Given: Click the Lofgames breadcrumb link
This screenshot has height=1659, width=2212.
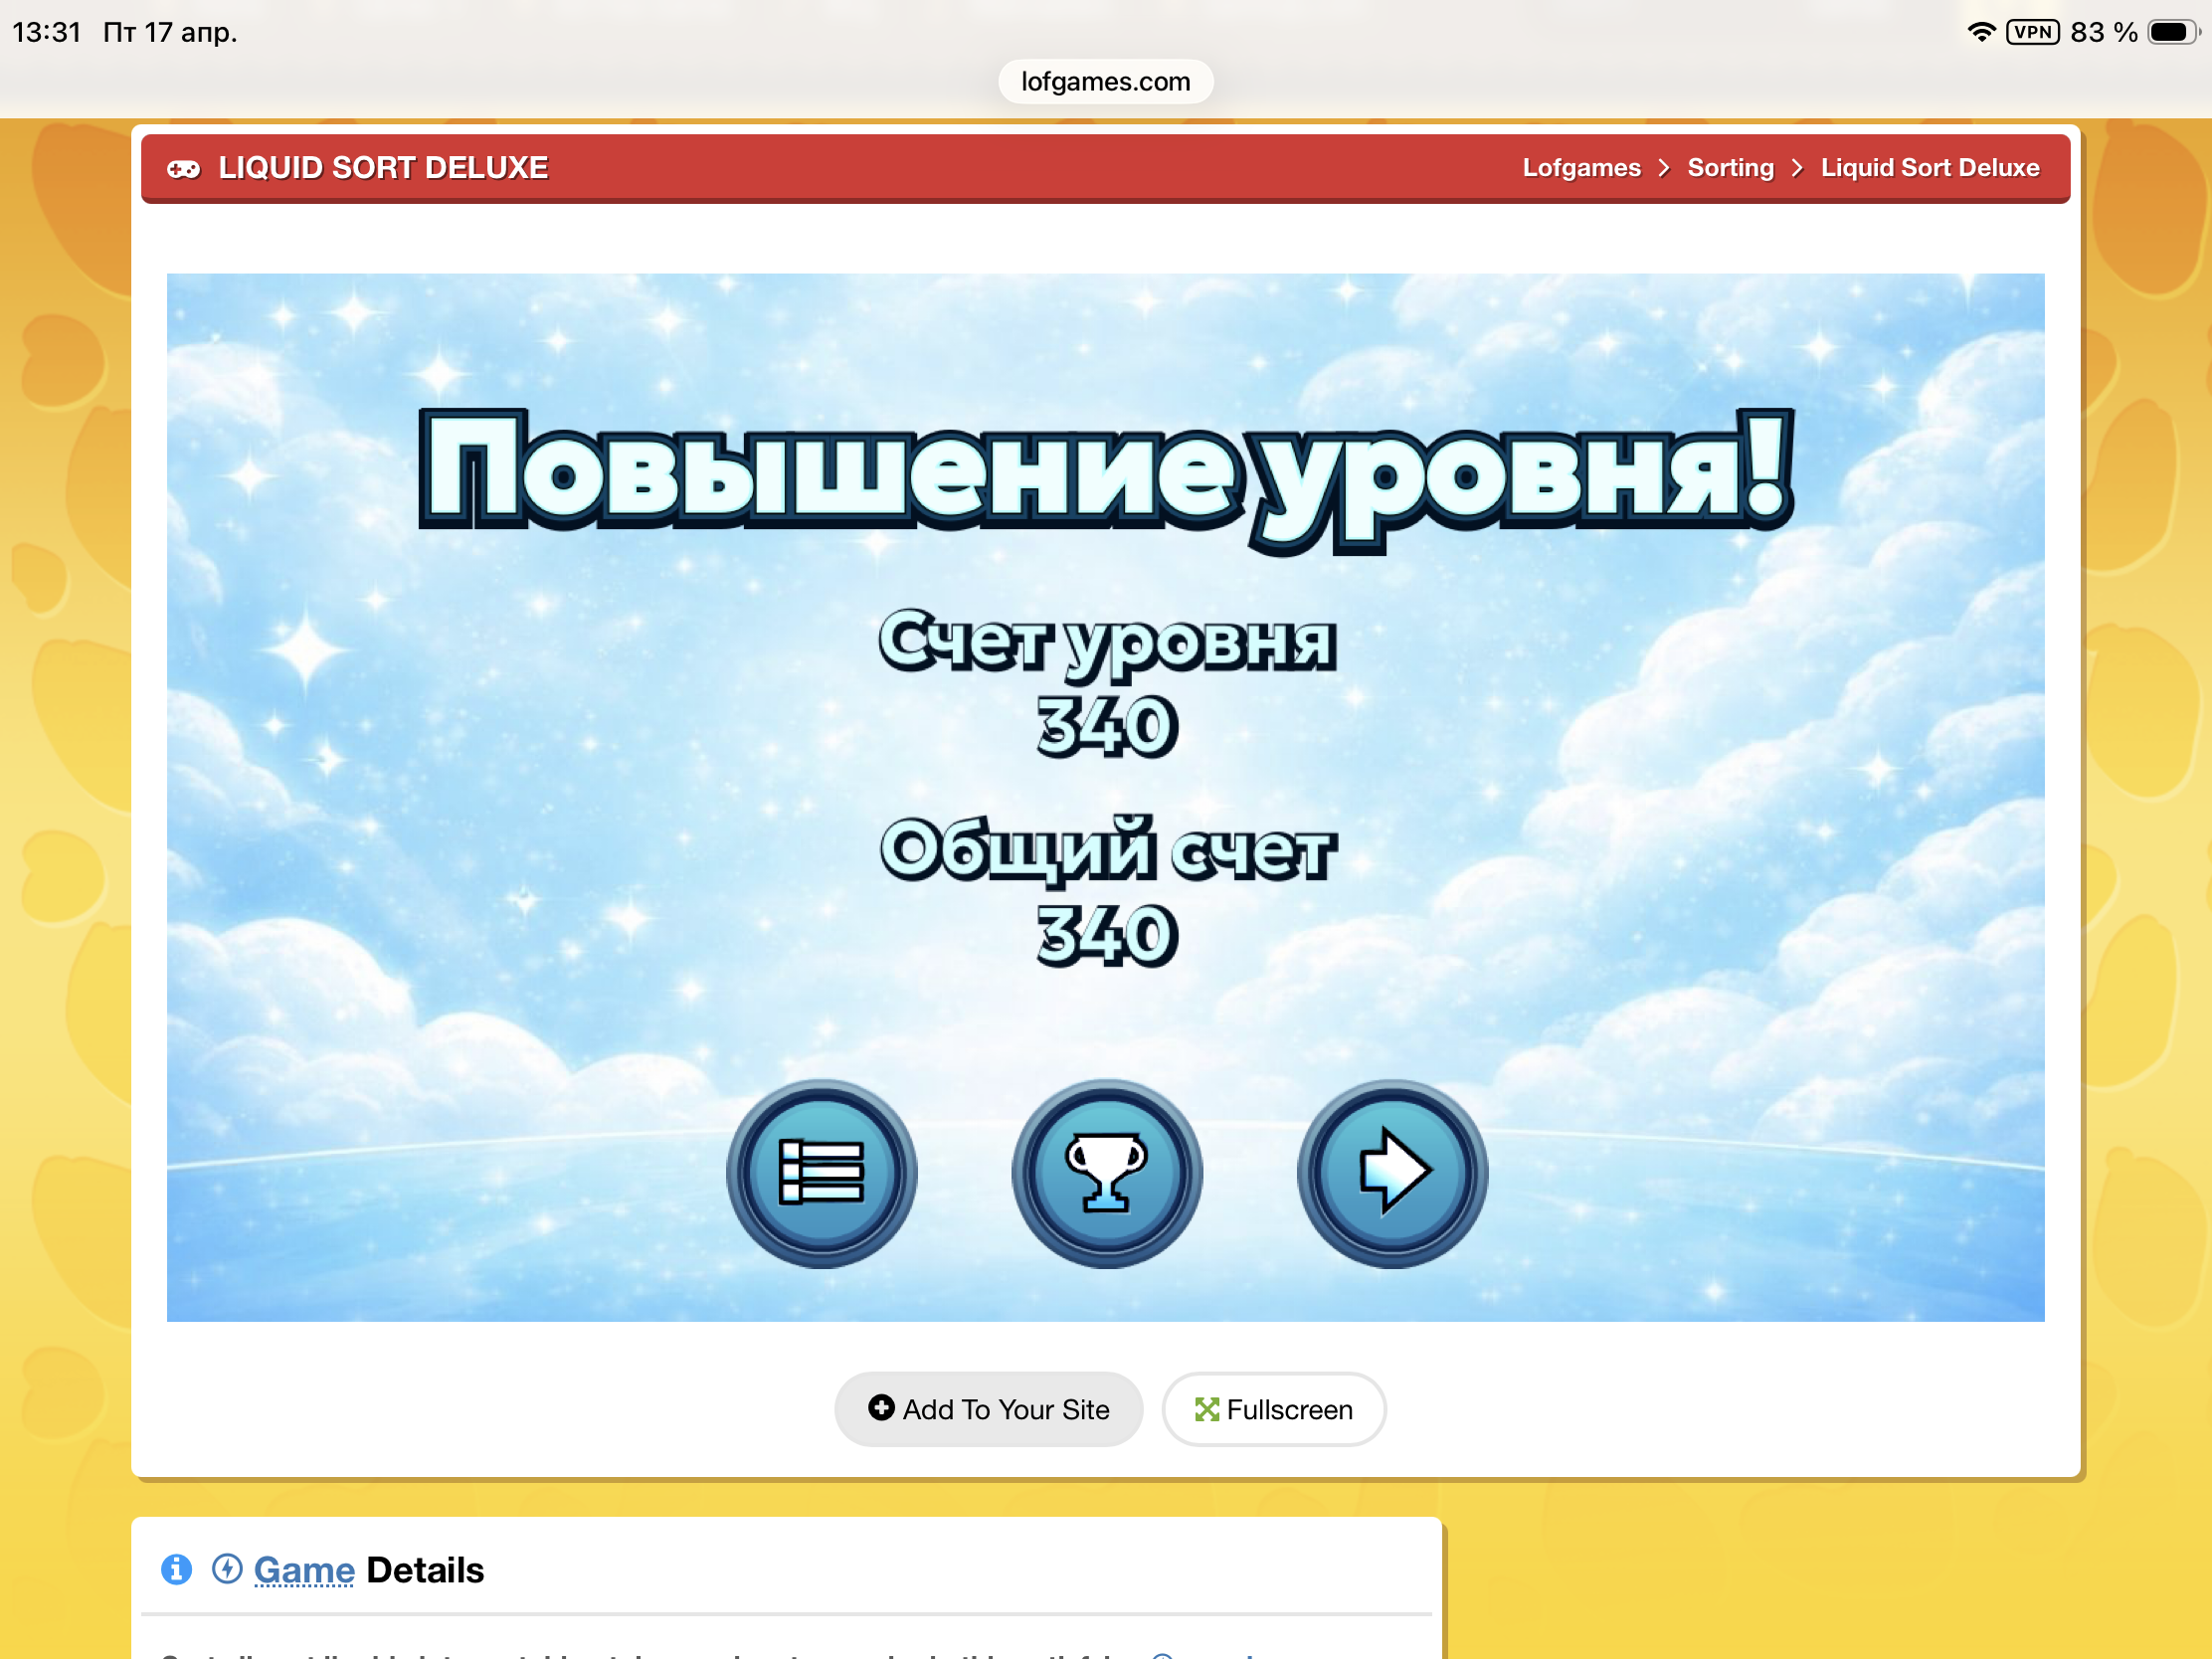Looking at the screenshot, I should click(1581, 168).
